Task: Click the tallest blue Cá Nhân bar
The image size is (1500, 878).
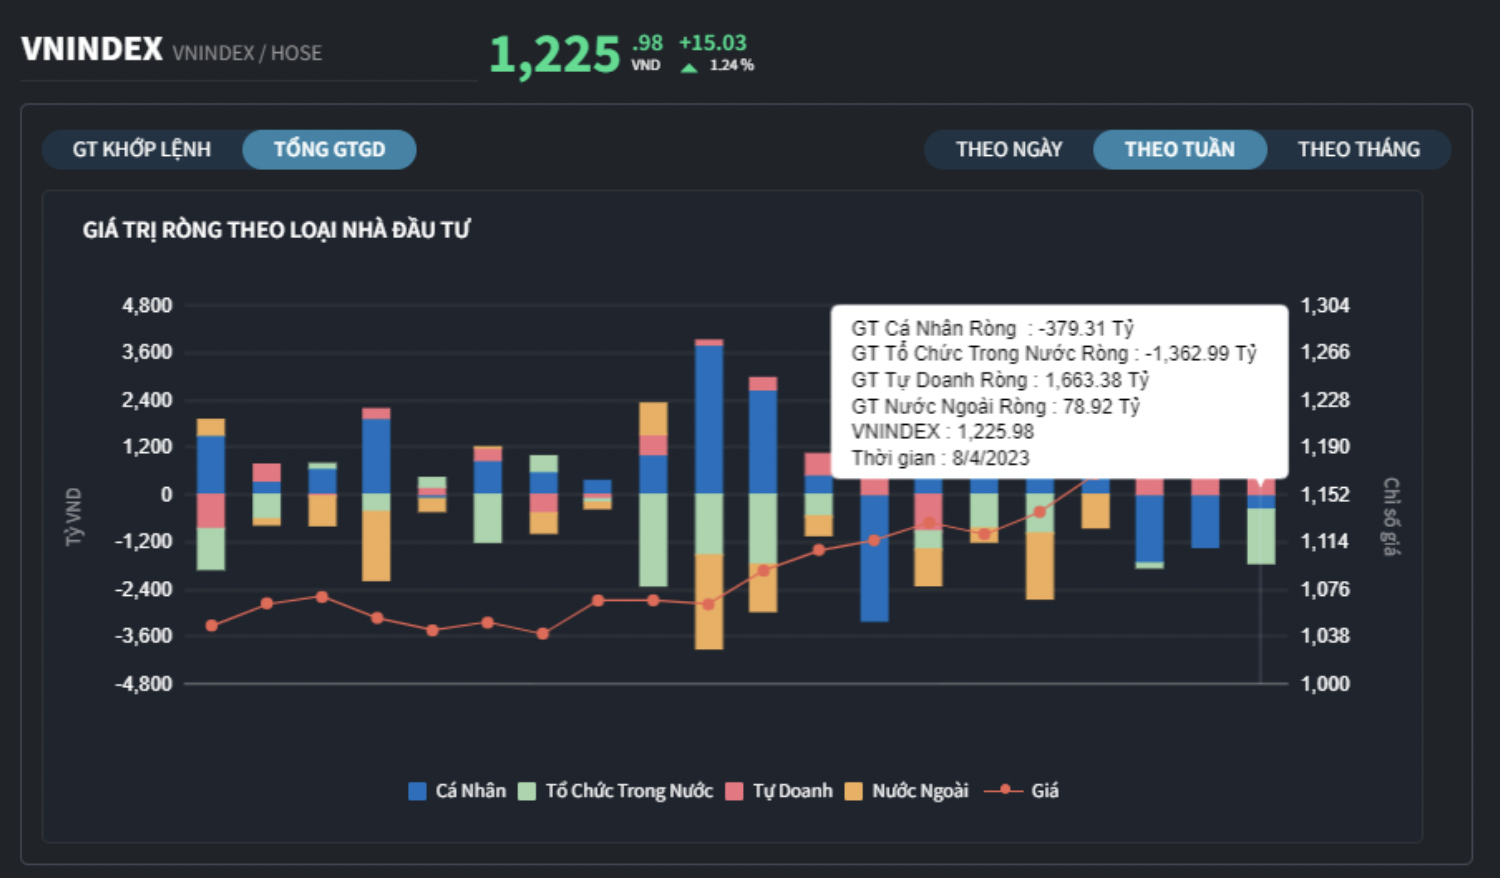Action: click(709, 420)
